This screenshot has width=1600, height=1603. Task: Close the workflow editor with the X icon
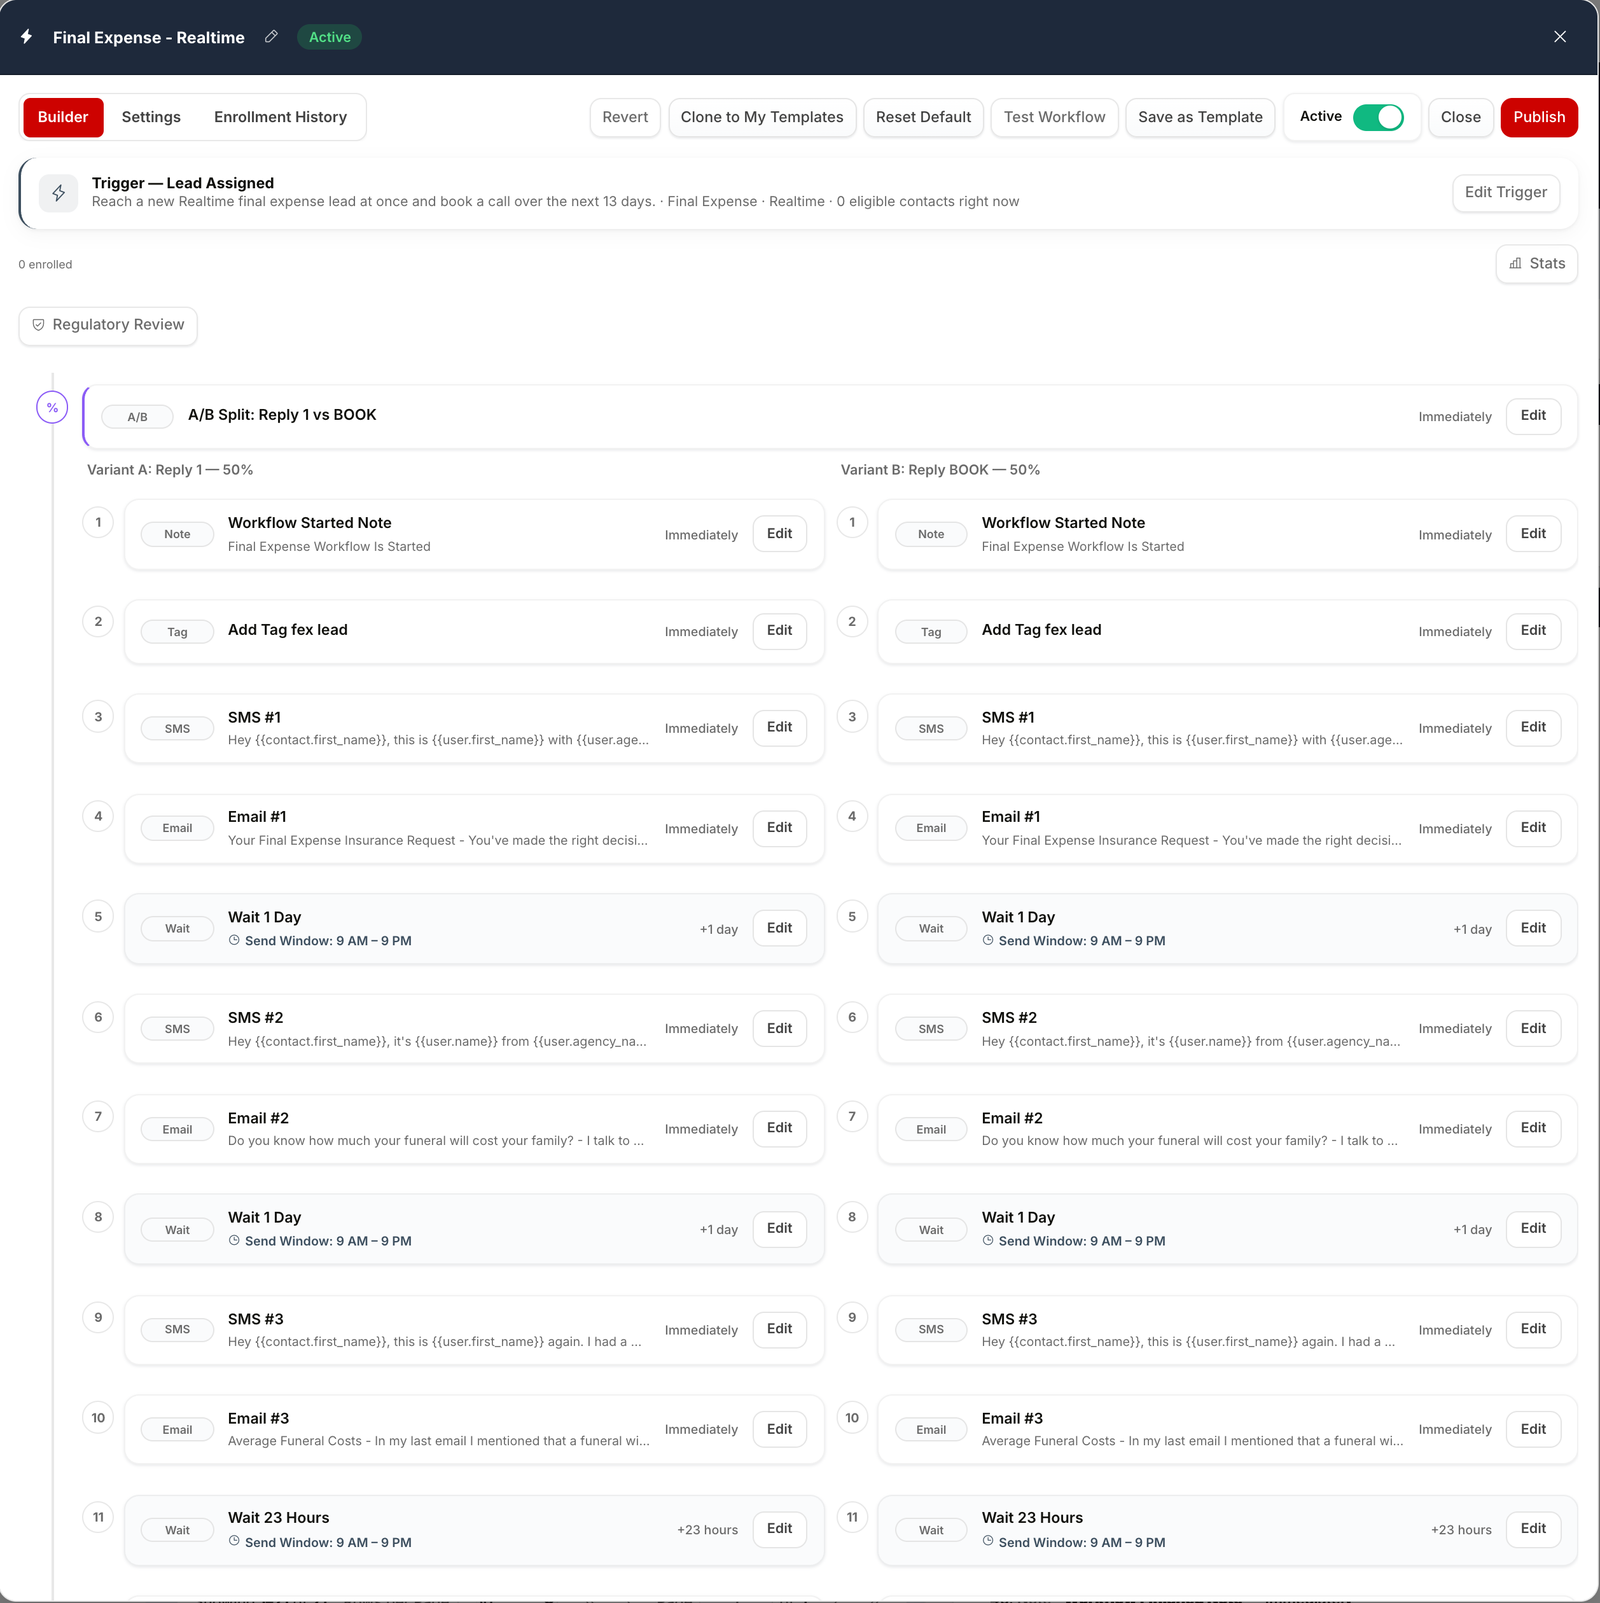[1560, 37]
